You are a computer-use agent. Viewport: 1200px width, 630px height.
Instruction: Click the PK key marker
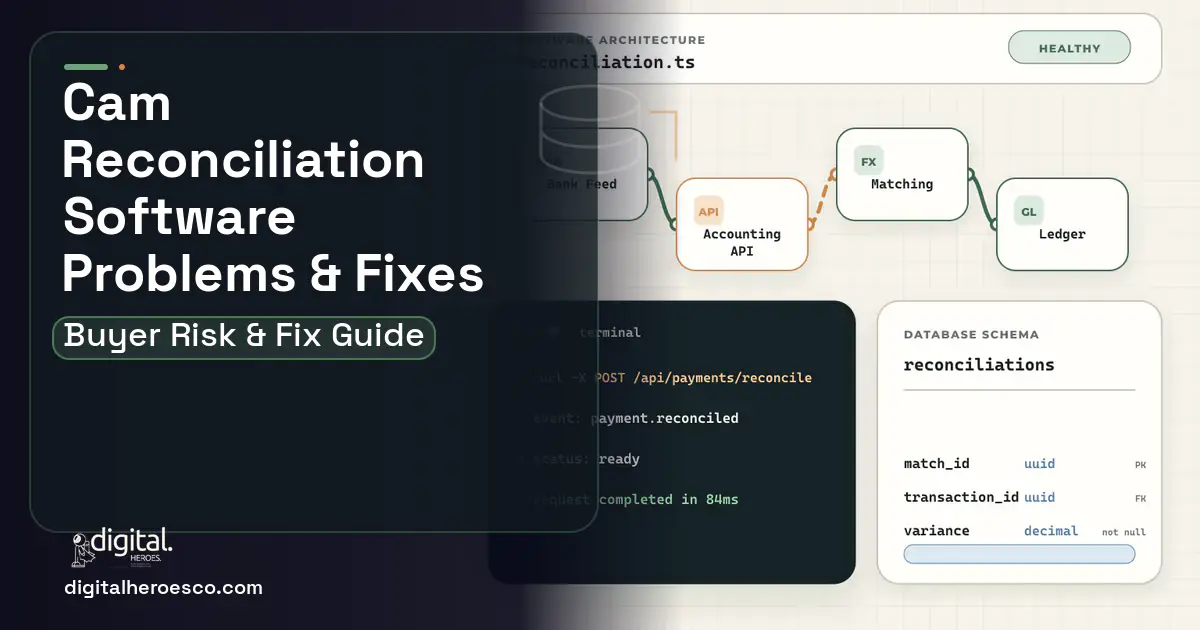click(1140, 465)
